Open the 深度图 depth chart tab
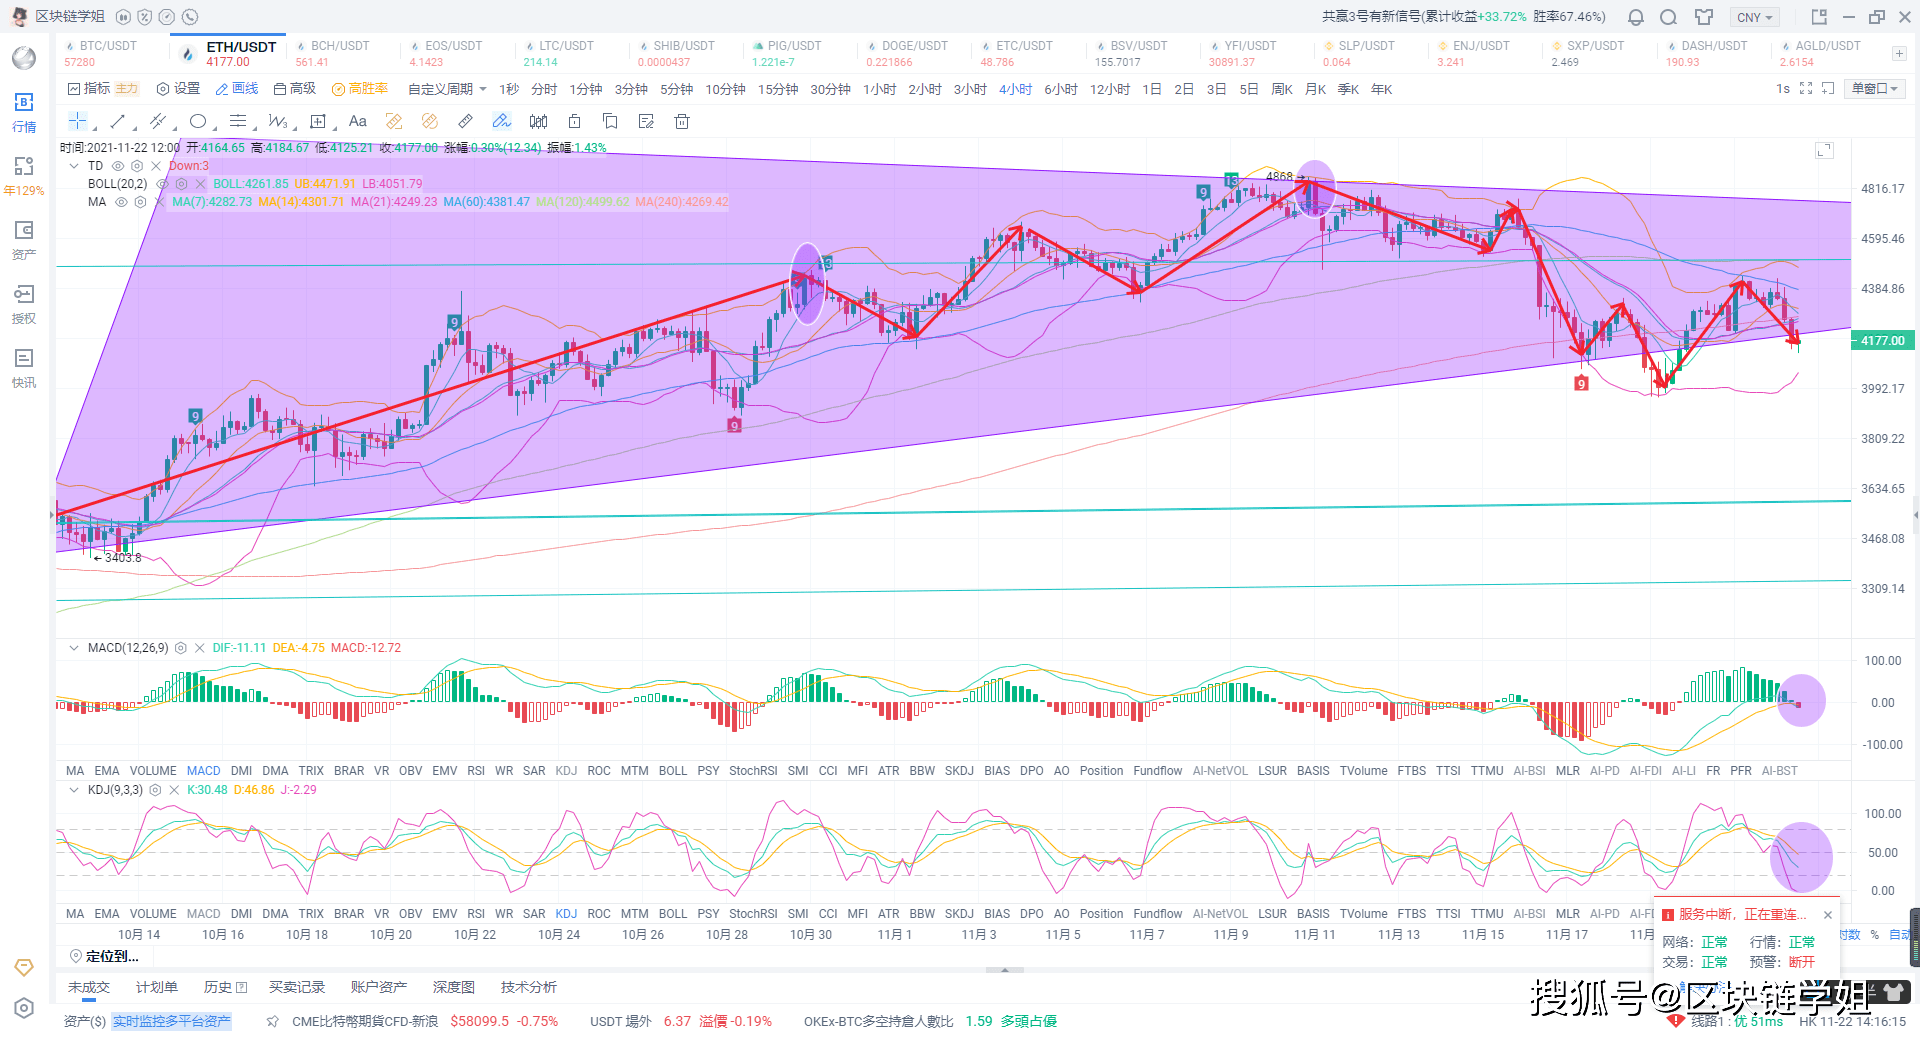1920x1039 pixels. pyautogui.click(x=454, y=987)
